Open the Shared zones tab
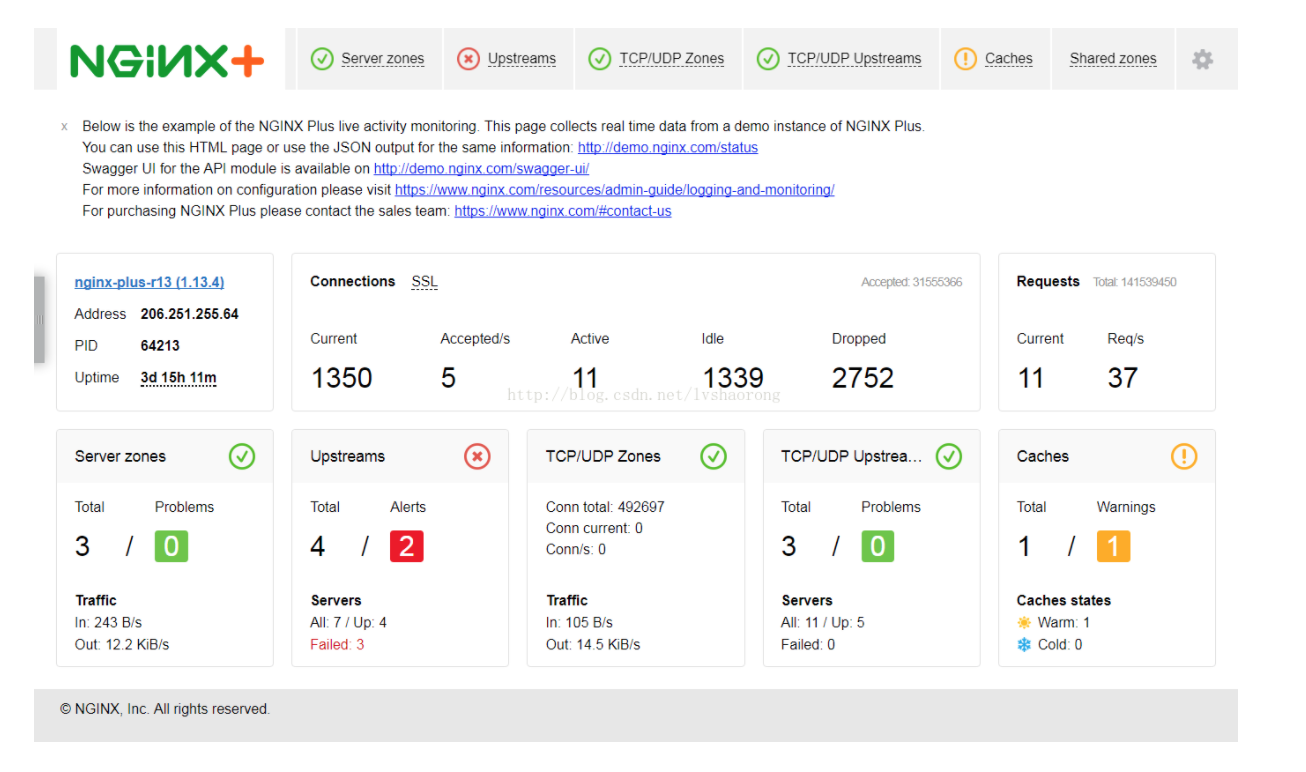This screenshot has width=1306, height=772. point(1113,59)
